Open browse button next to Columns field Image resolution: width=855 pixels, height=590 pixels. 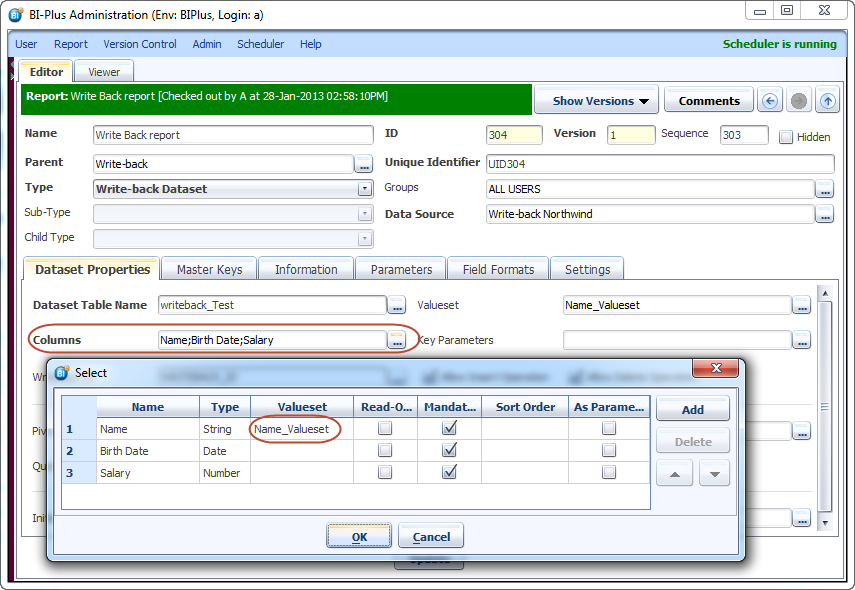point(397,340)
